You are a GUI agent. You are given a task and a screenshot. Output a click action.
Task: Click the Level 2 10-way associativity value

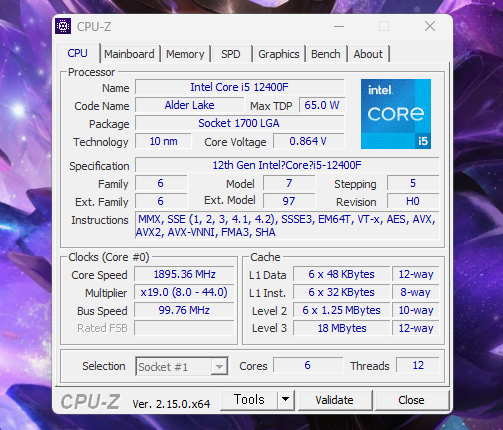416,310
